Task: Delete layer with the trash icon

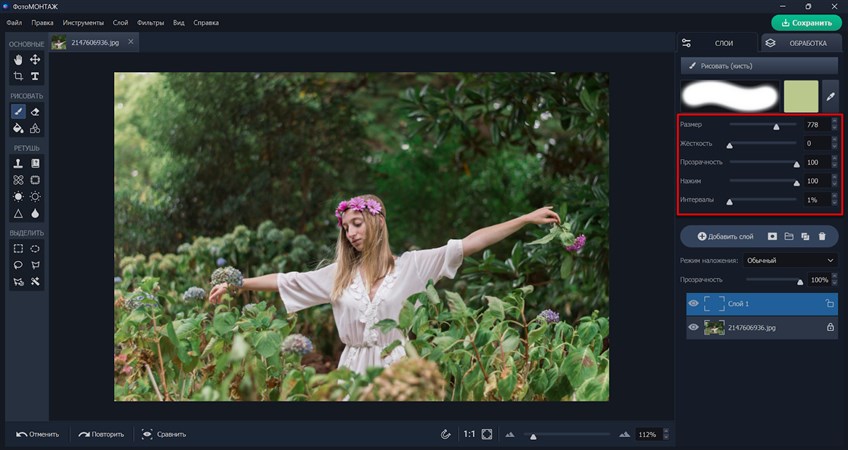Action: 822,236
